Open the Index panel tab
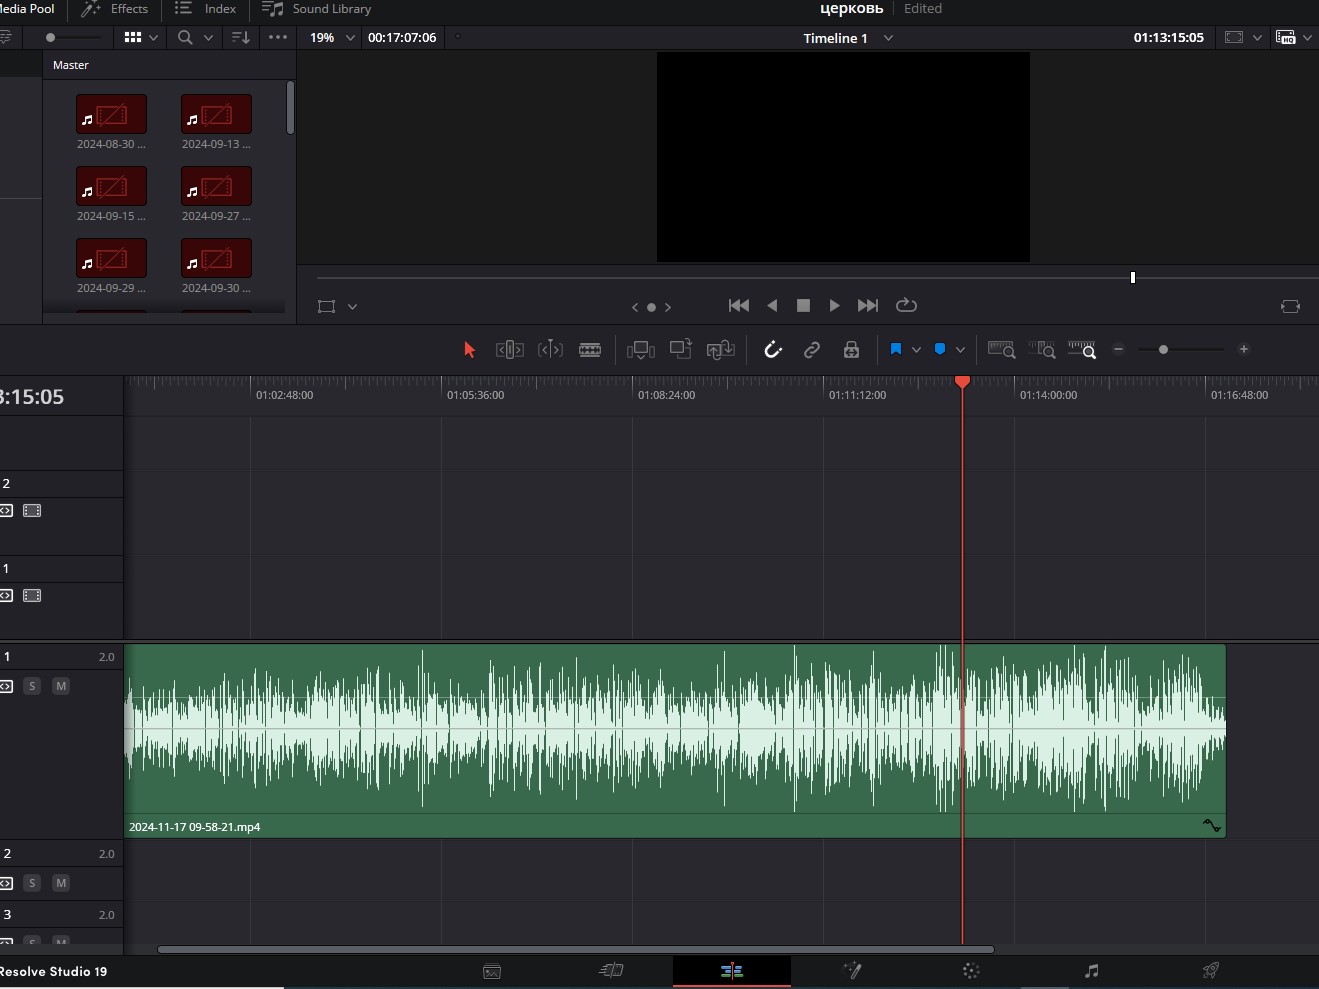 [205, 9]
